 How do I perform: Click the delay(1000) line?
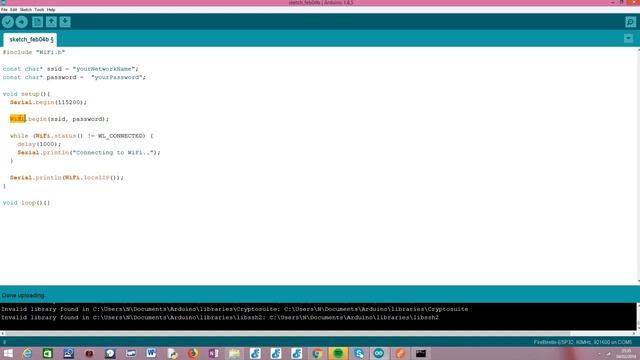39,144
